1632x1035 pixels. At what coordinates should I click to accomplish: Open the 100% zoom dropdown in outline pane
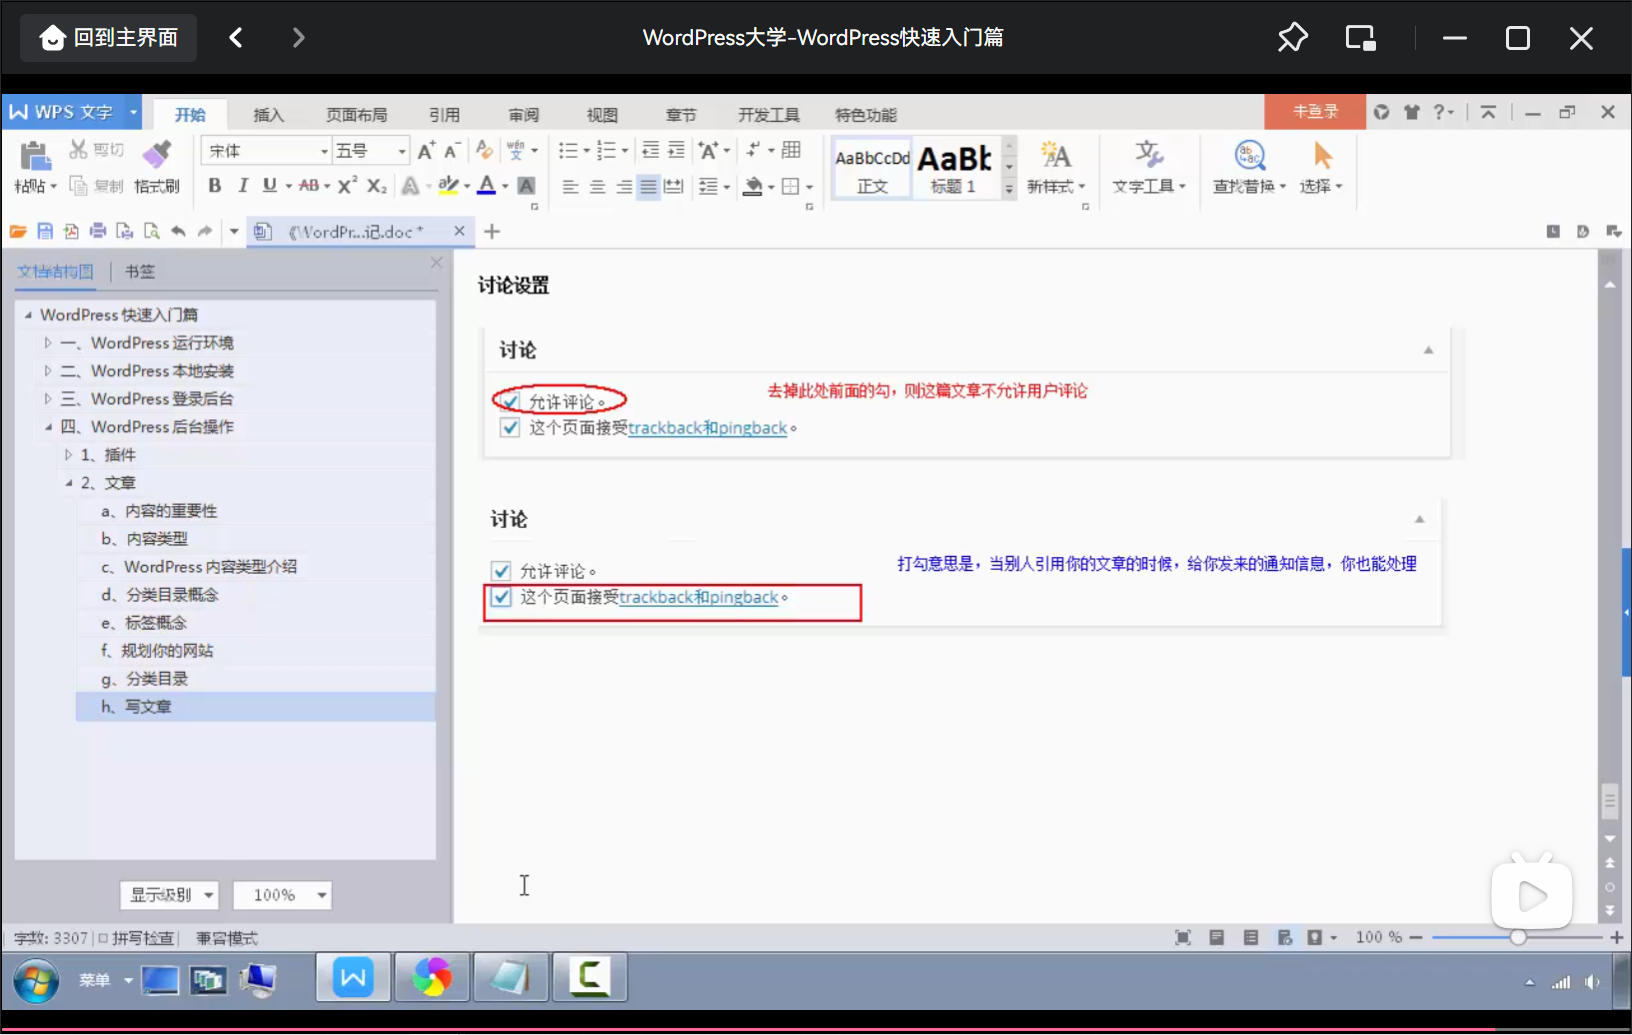(x=282, y=895)
